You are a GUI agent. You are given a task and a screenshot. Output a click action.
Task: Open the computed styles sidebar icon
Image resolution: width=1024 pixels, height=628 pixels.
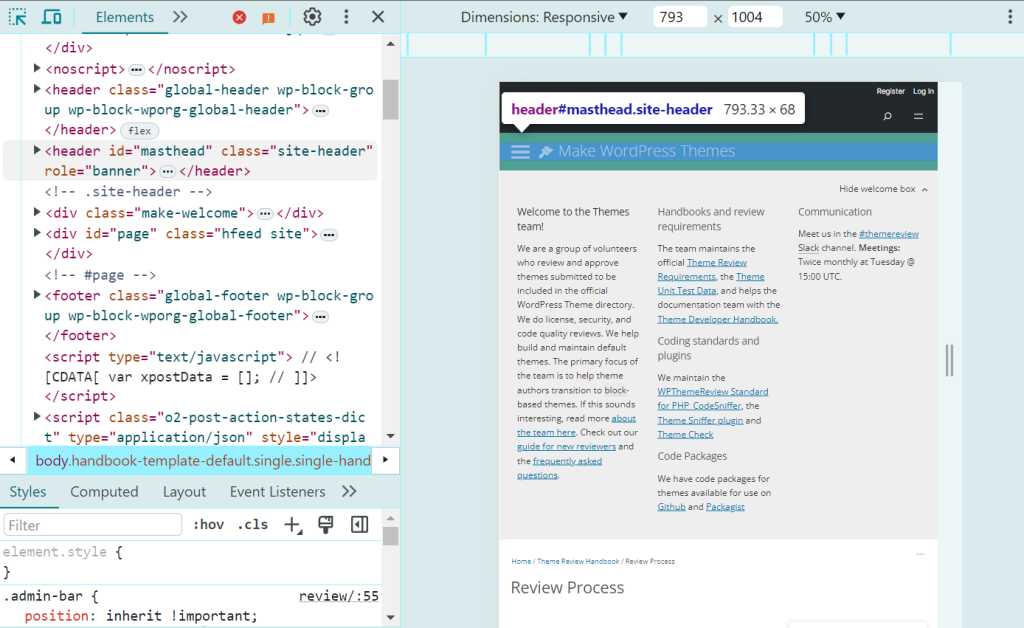point(359,523)
